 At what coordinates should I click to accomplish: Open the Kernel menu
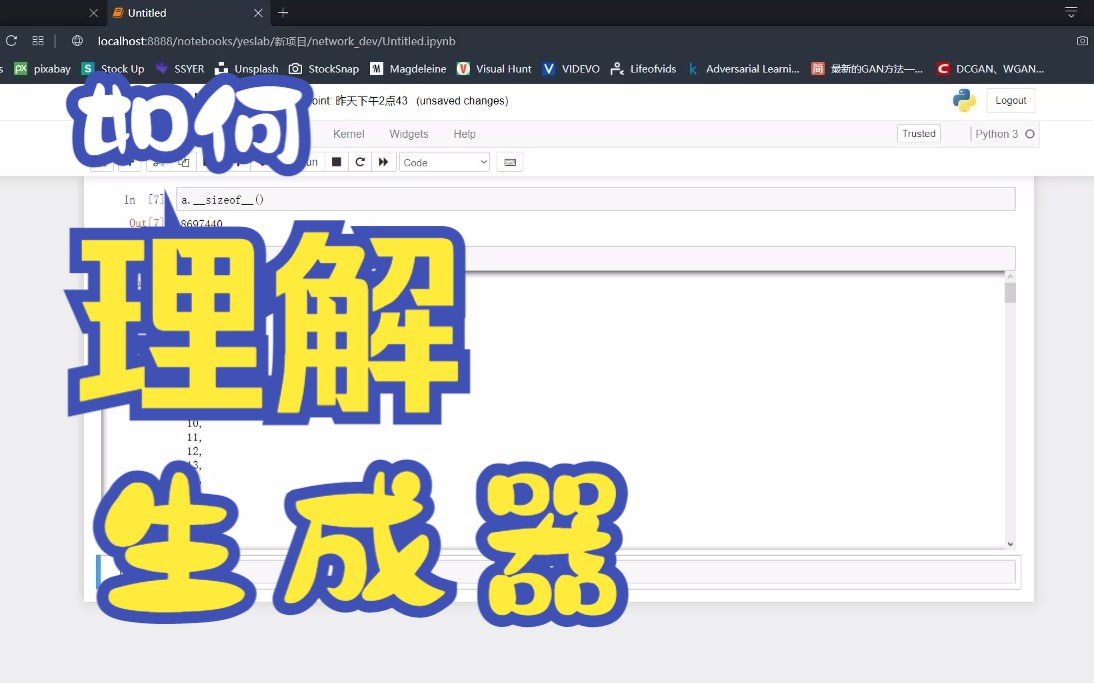(348, 133)
